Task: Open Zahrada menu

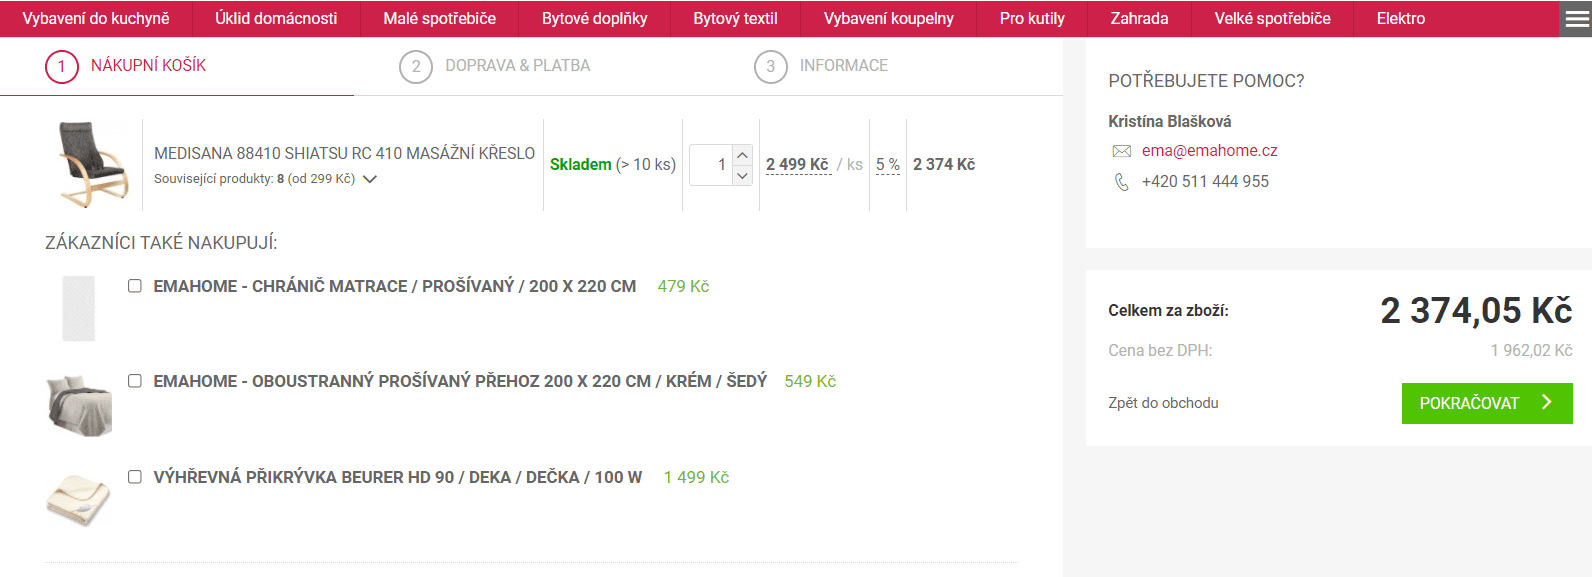Action: (1139, 19)
